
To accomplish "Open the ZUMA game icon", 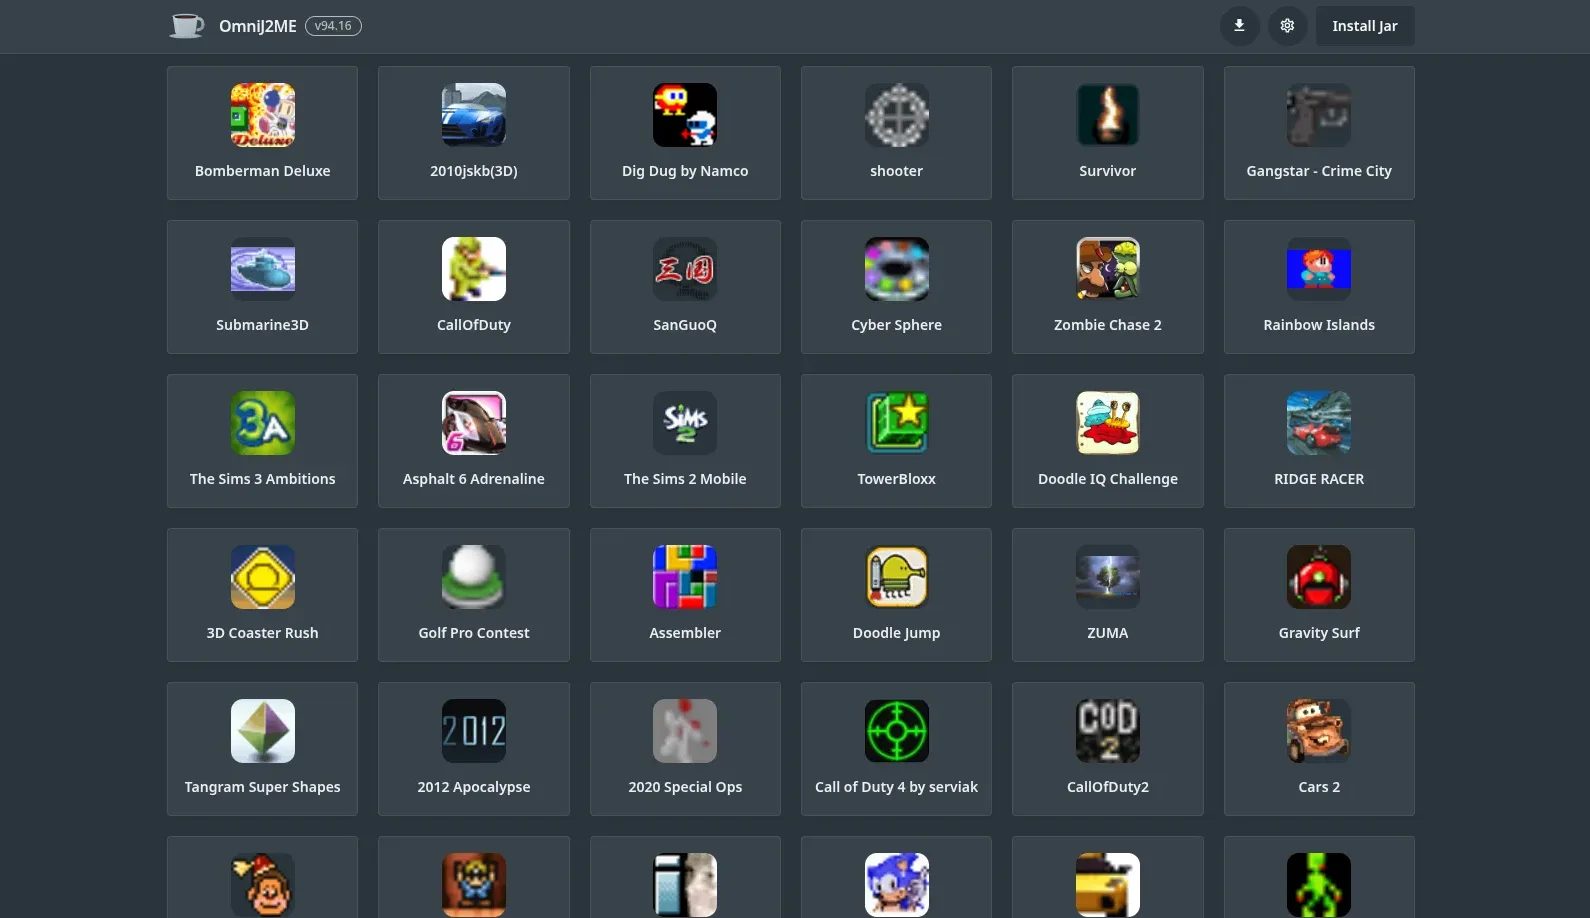I will pos(1108,577).
